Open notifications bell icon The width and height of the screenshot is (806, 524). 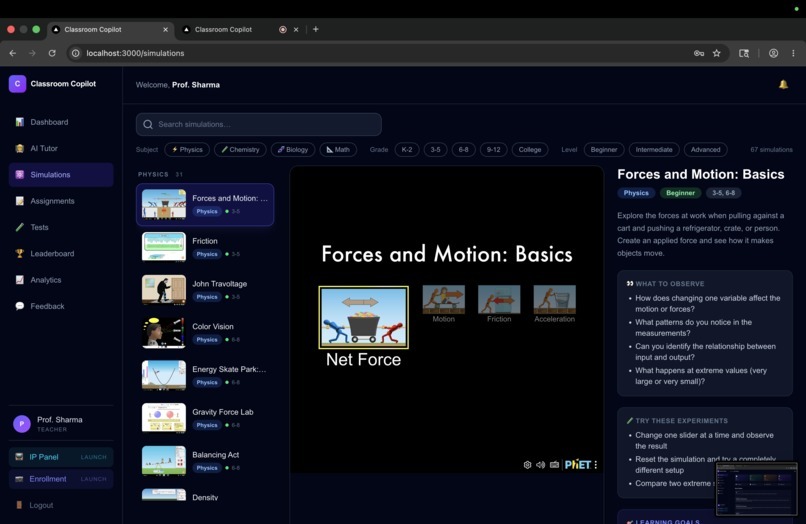tap(783, 84)
